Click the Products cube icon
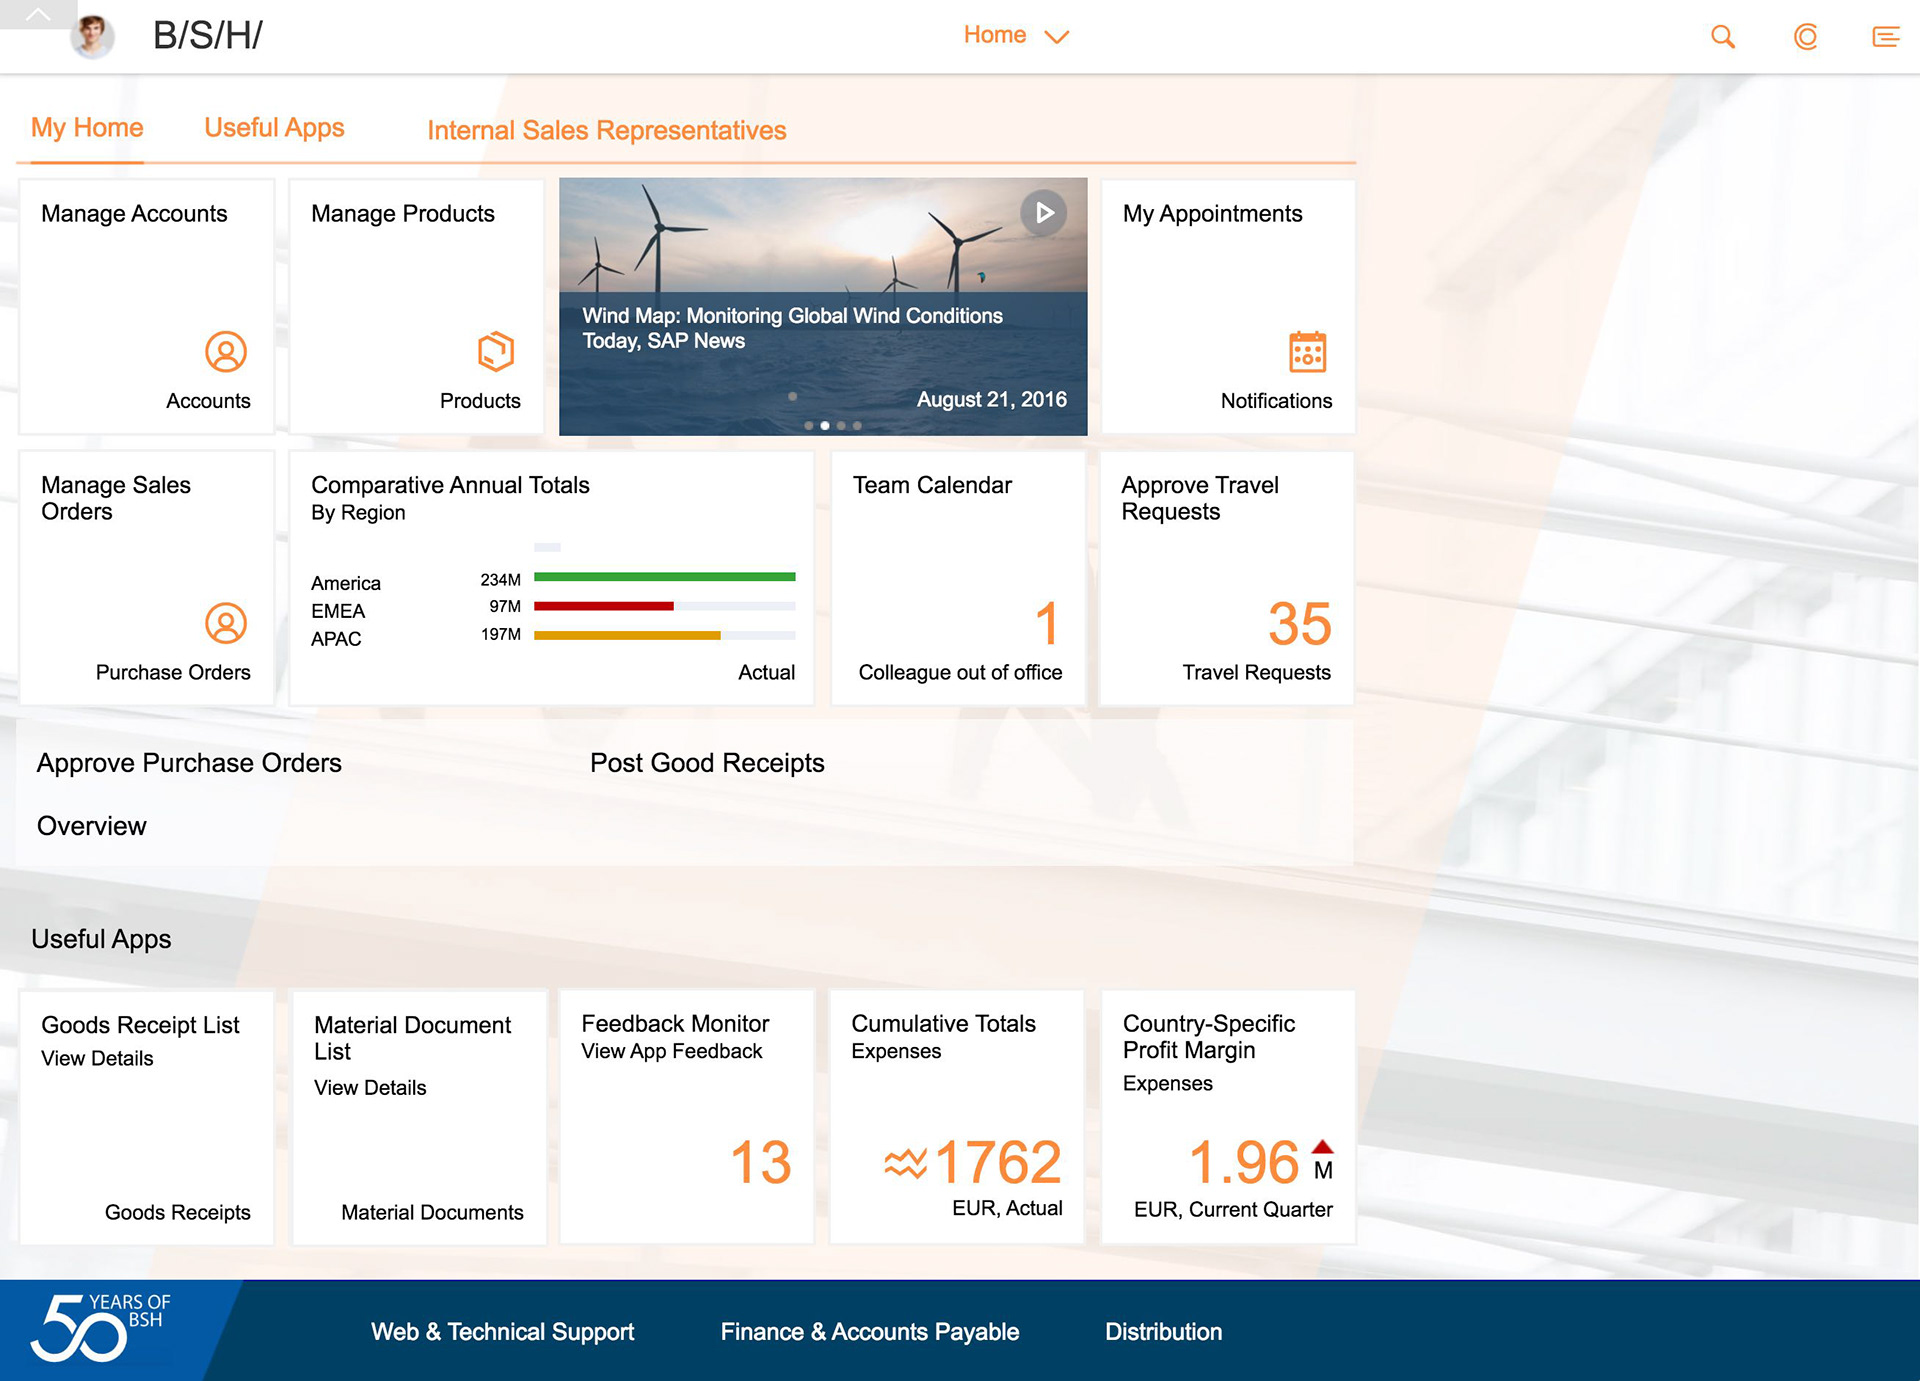This screenshot has height=1381, width=1920. click(x=495, y=352)
